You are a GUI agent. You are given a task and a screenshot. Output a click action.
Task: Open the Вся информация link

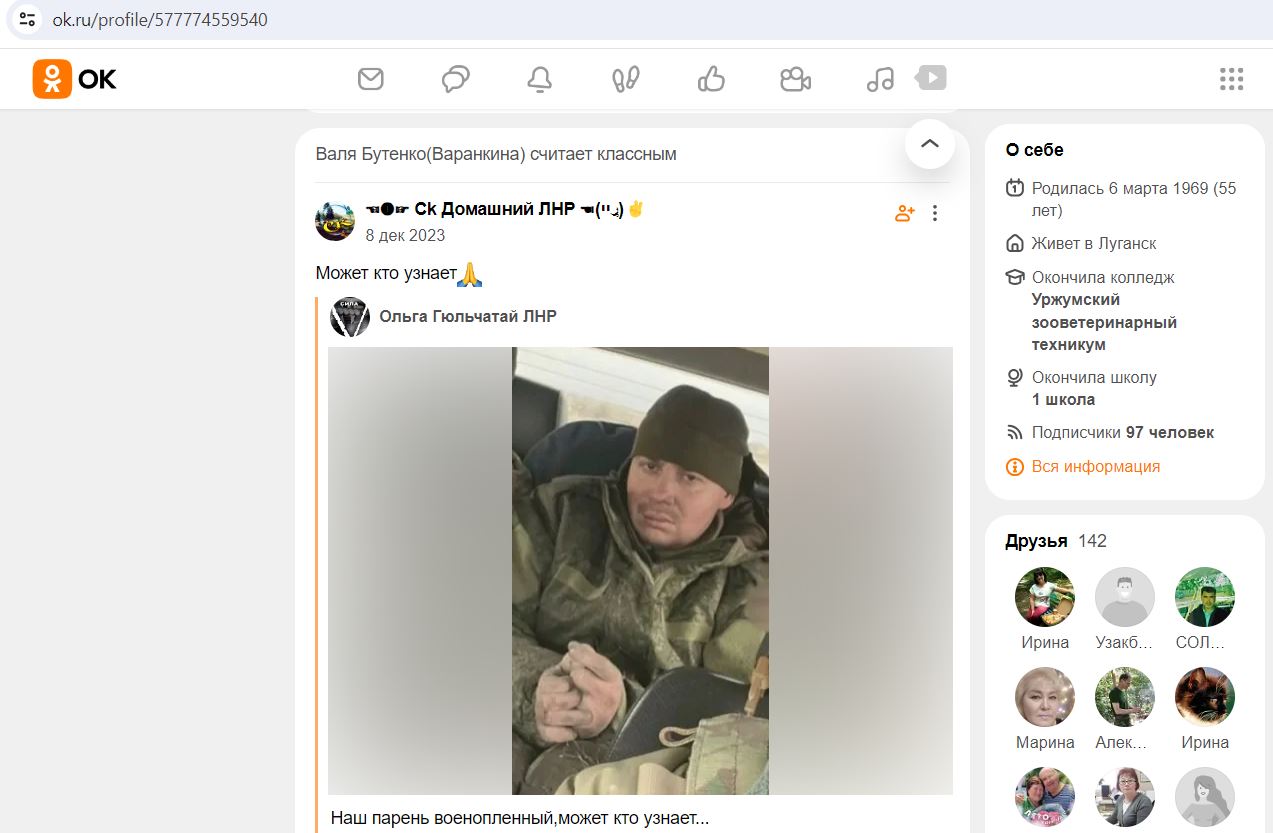click(1096, 466)
